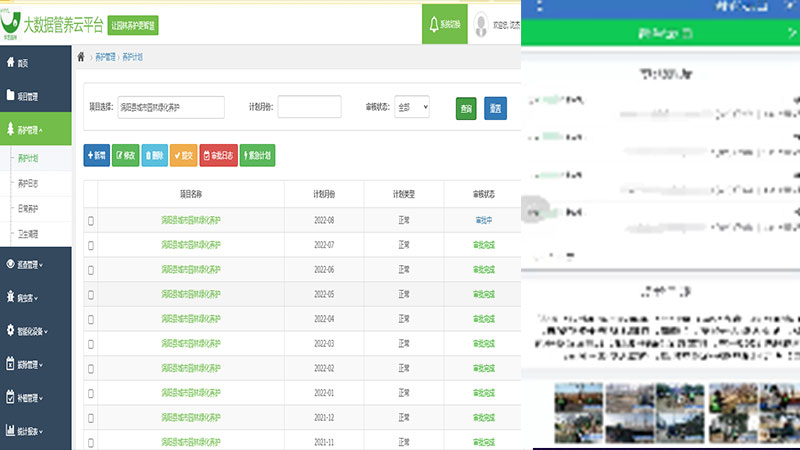Tick the checkbox for the 2022-08 row

tap(91, 220)
